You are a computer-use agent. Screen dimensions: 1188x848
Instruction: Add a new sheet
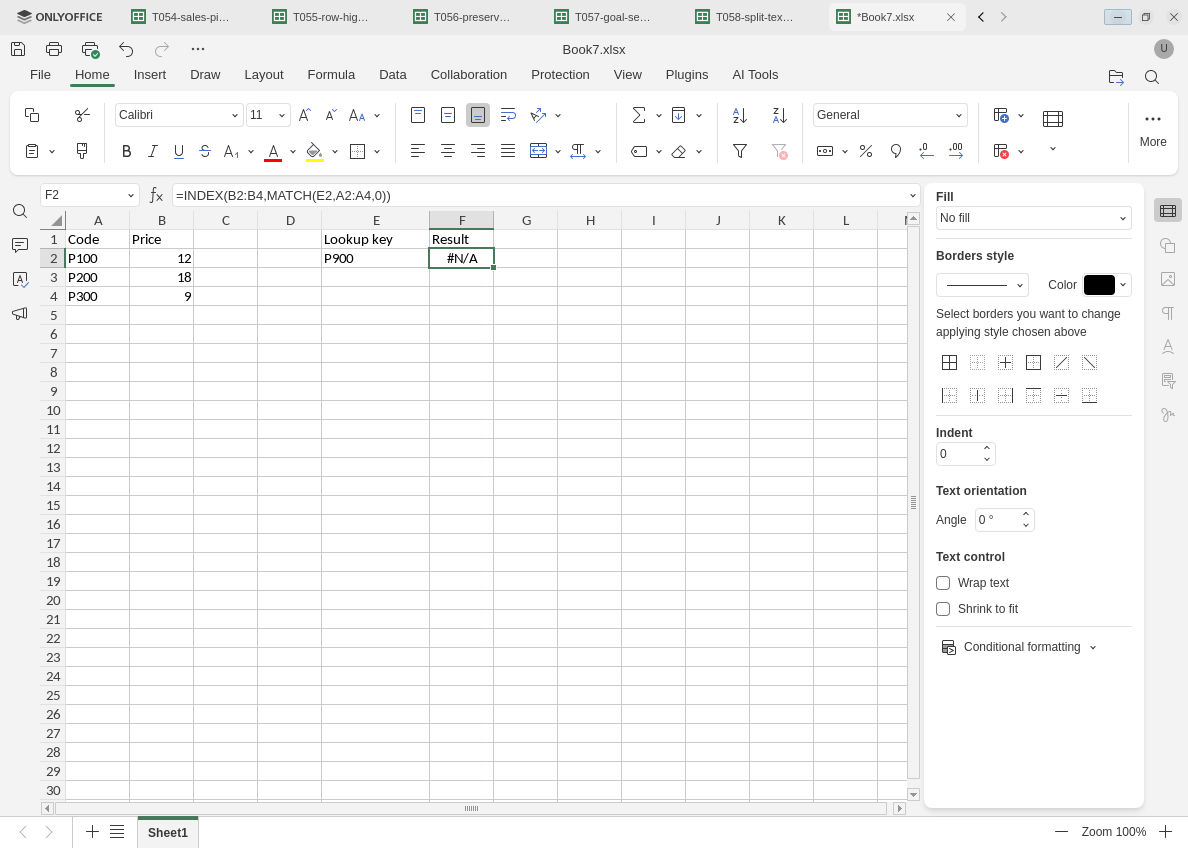click(x=92, y=831)
